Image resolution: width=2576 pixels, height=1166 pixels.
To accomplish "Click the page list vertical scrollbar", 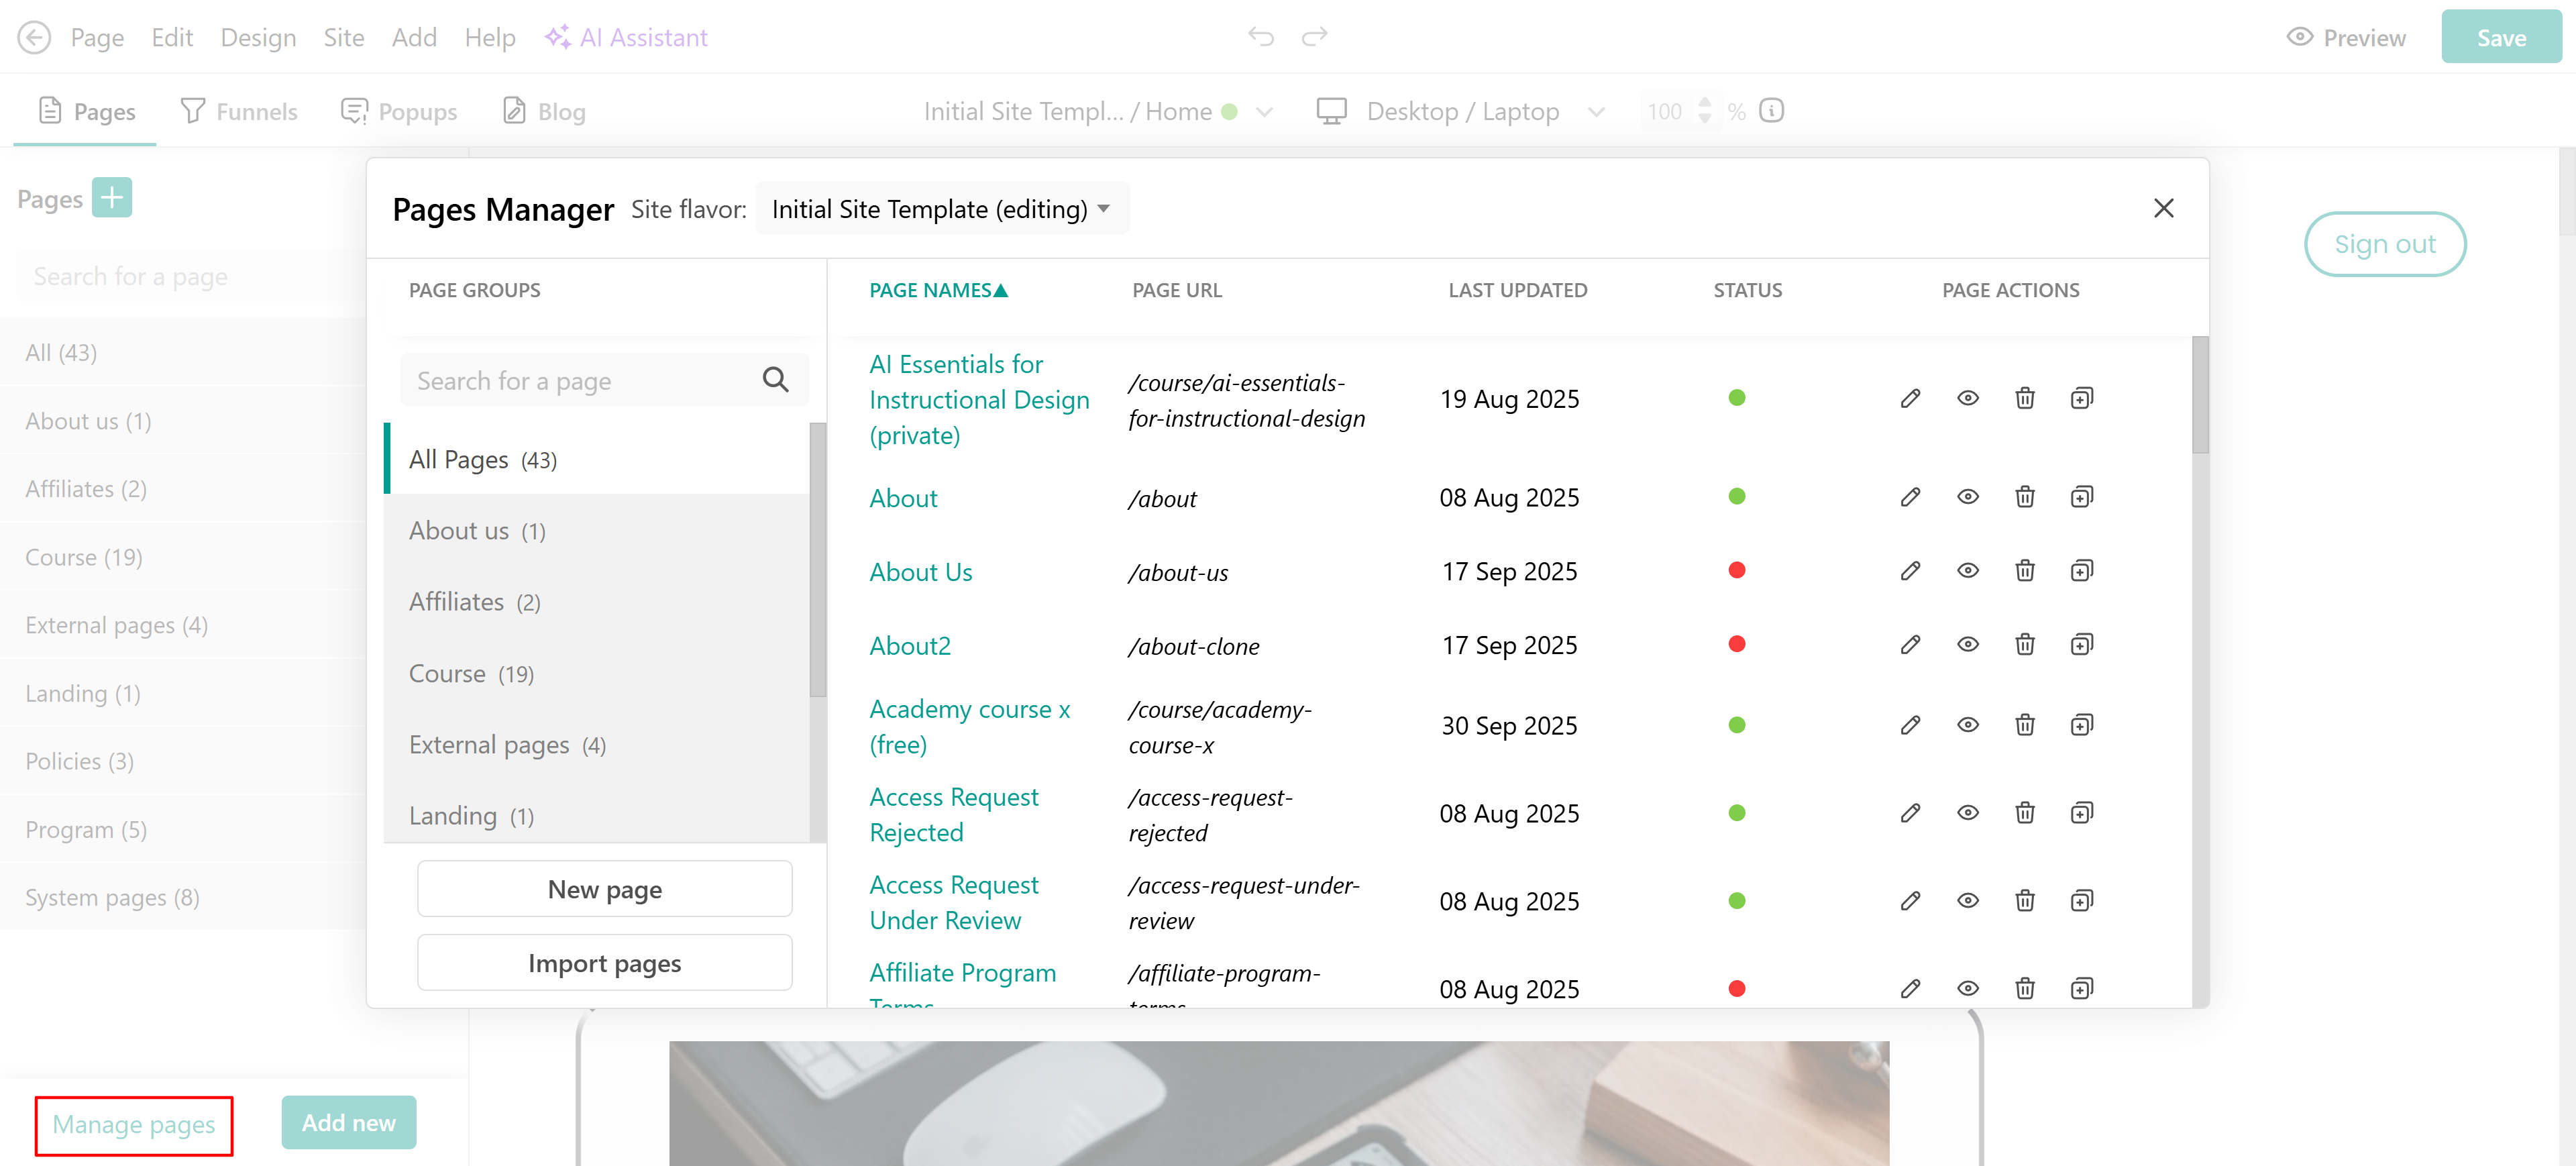I will [2200, 396].
